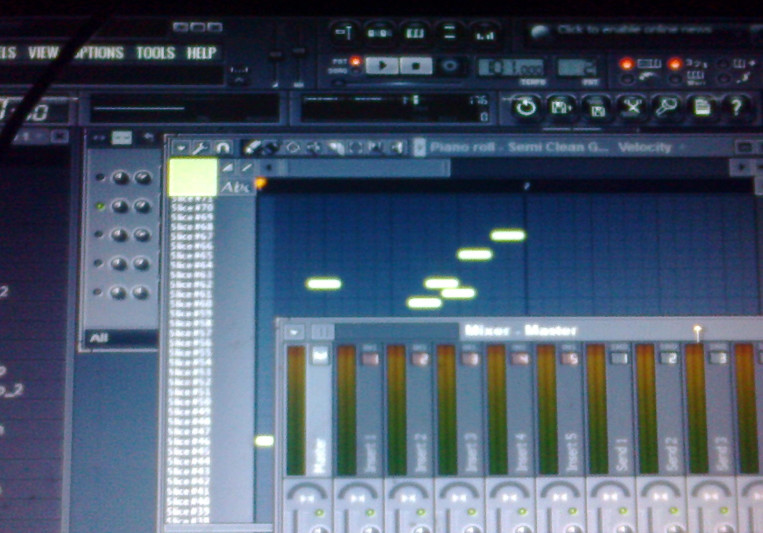This screenshot has height=533, width=763.
Task: Adjust the pattern number display
Action: (x=577, y=68)
